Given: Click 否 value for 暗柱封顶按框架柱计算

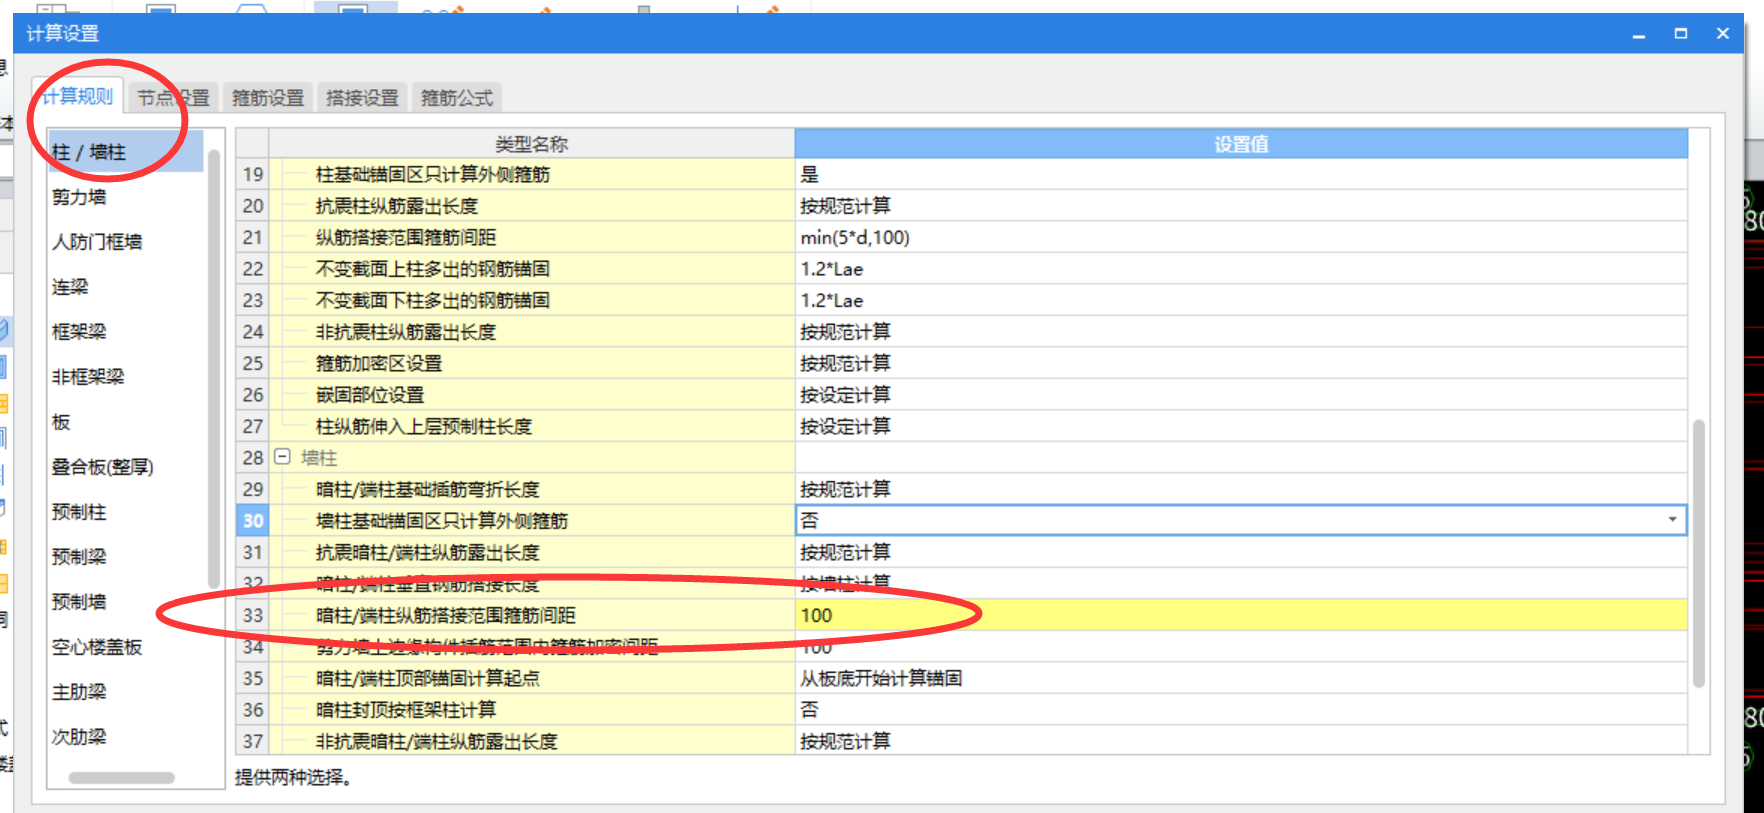Looking at the screenshot, I should pos(1241,710).
